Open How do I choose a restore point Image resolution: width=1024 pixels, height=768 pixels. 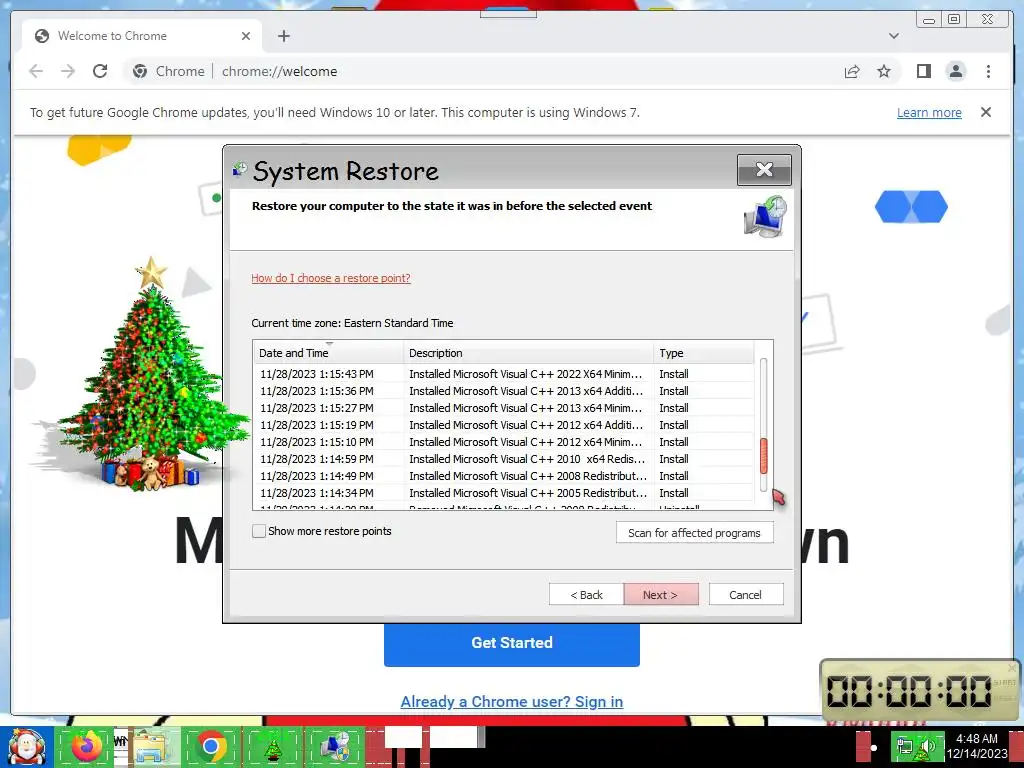[331, 278]
